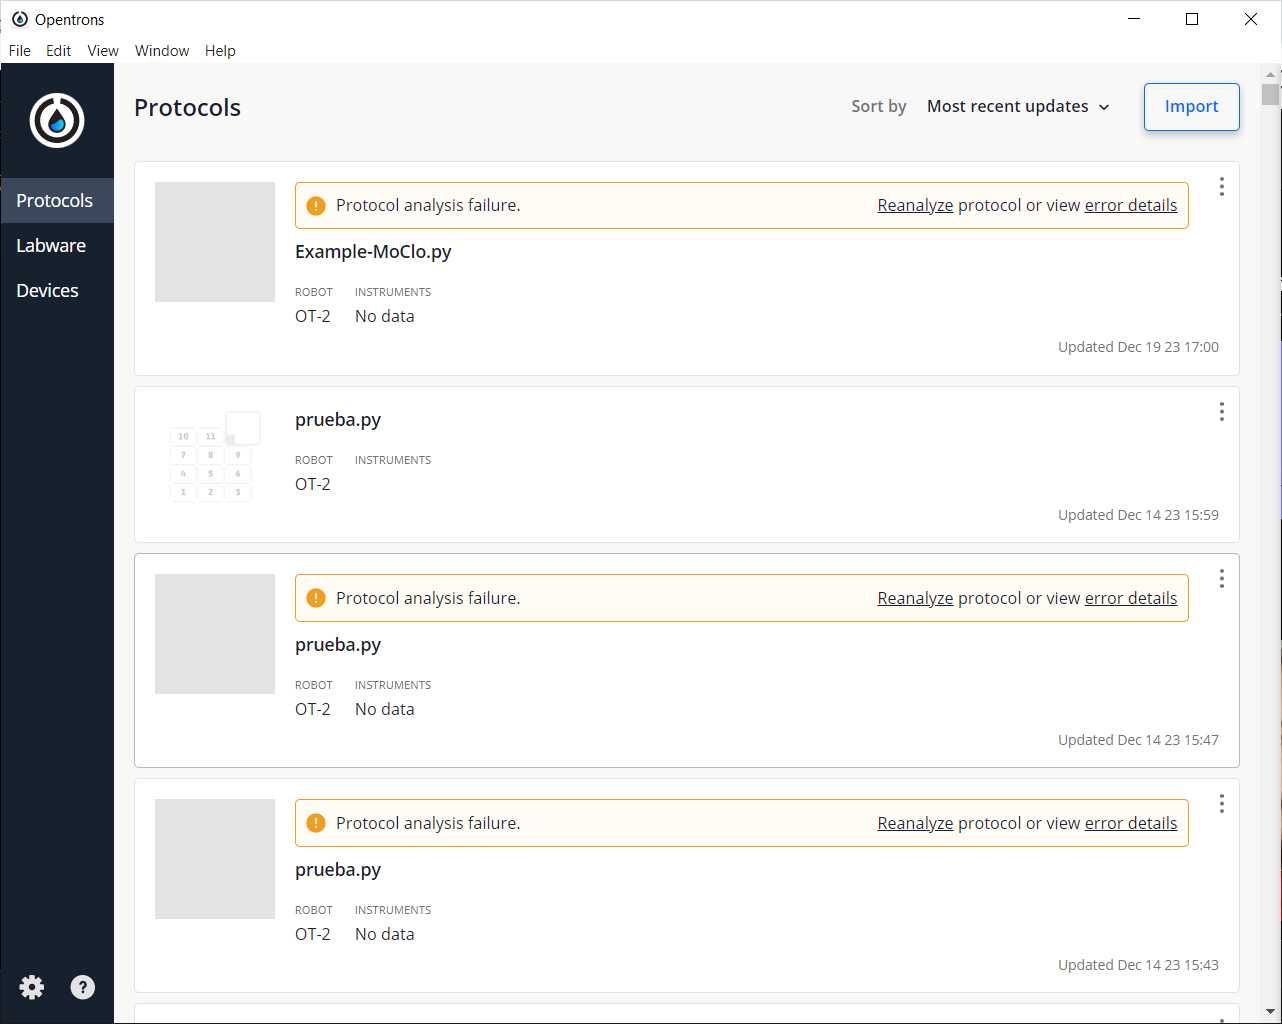1282x1024 pixels.
Task: Click warning icon on Example-MoClo.py failure banner
Action: [316, 206]
